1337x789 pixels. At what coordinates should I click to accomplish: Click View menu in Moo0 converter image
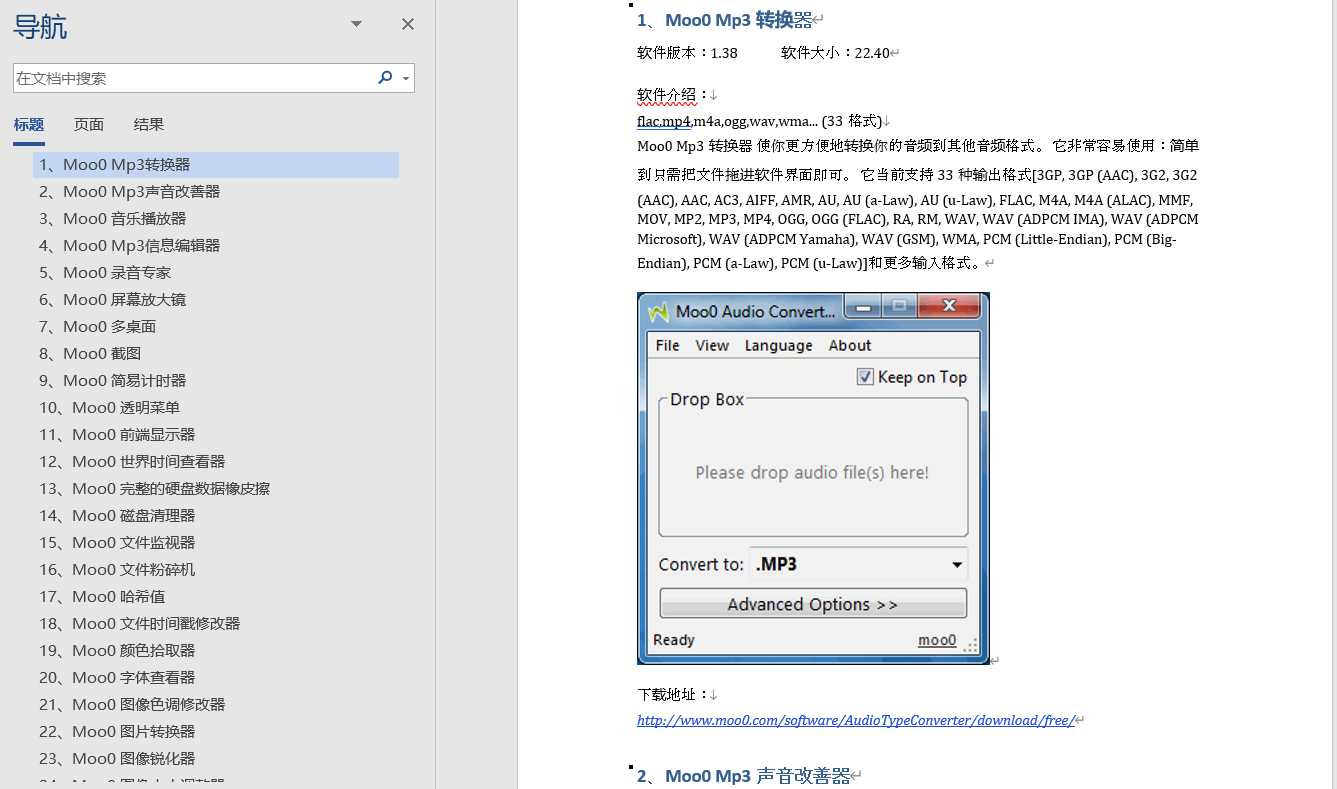(712, 345)
